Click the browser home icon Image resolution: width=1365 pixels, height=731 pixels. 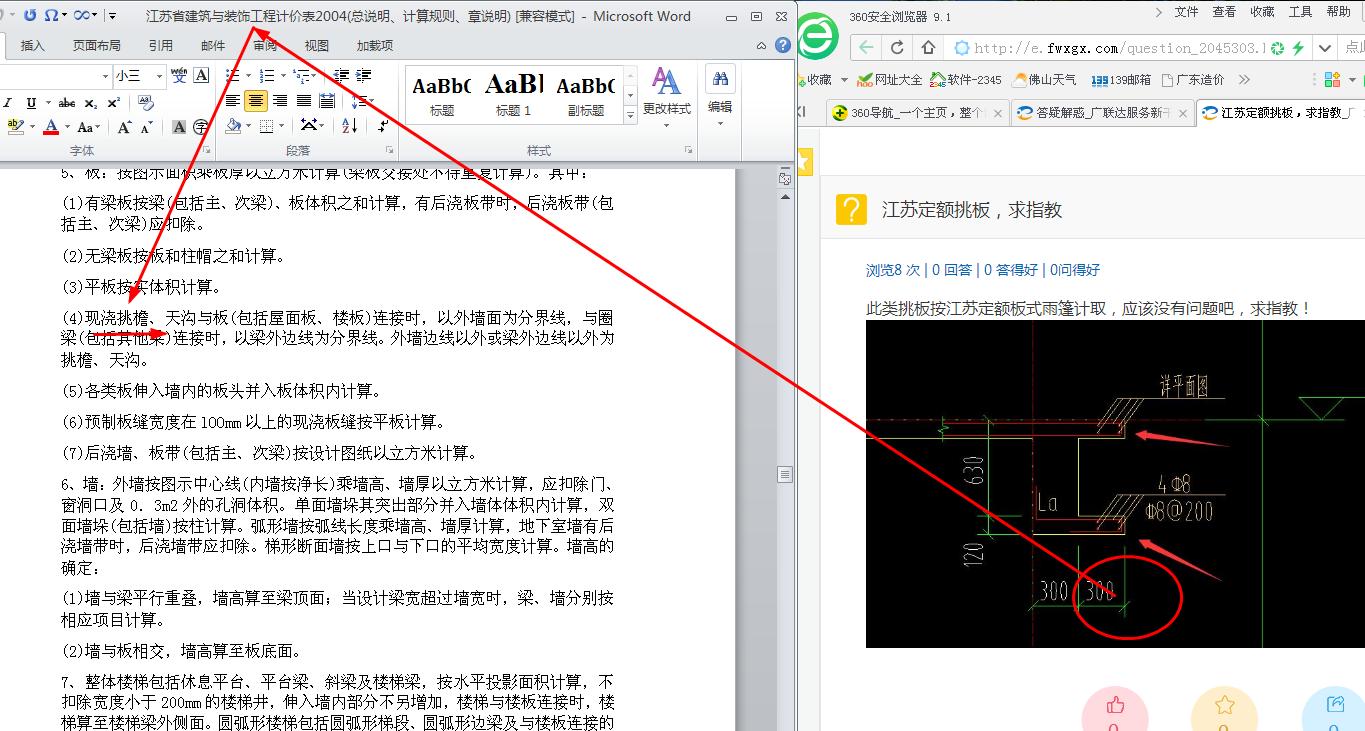coord(928,47)
